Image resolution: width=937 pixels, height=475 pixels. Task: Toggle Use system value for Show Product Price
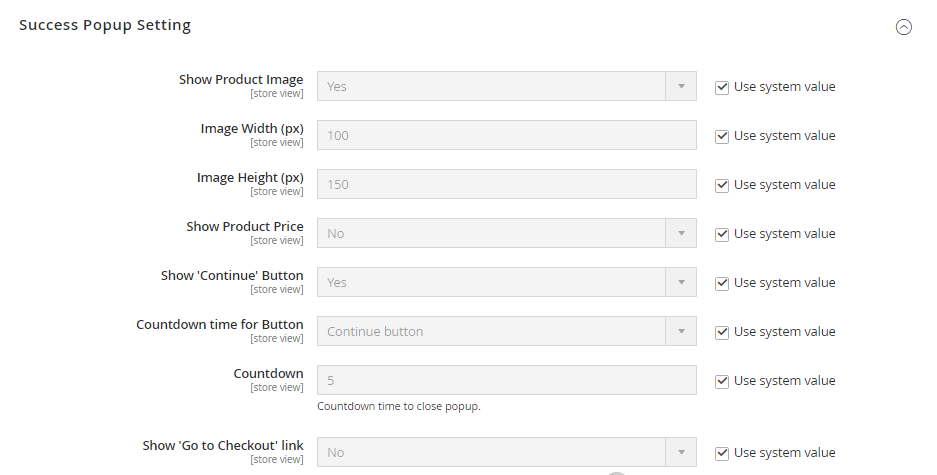[x=722, y=234]
